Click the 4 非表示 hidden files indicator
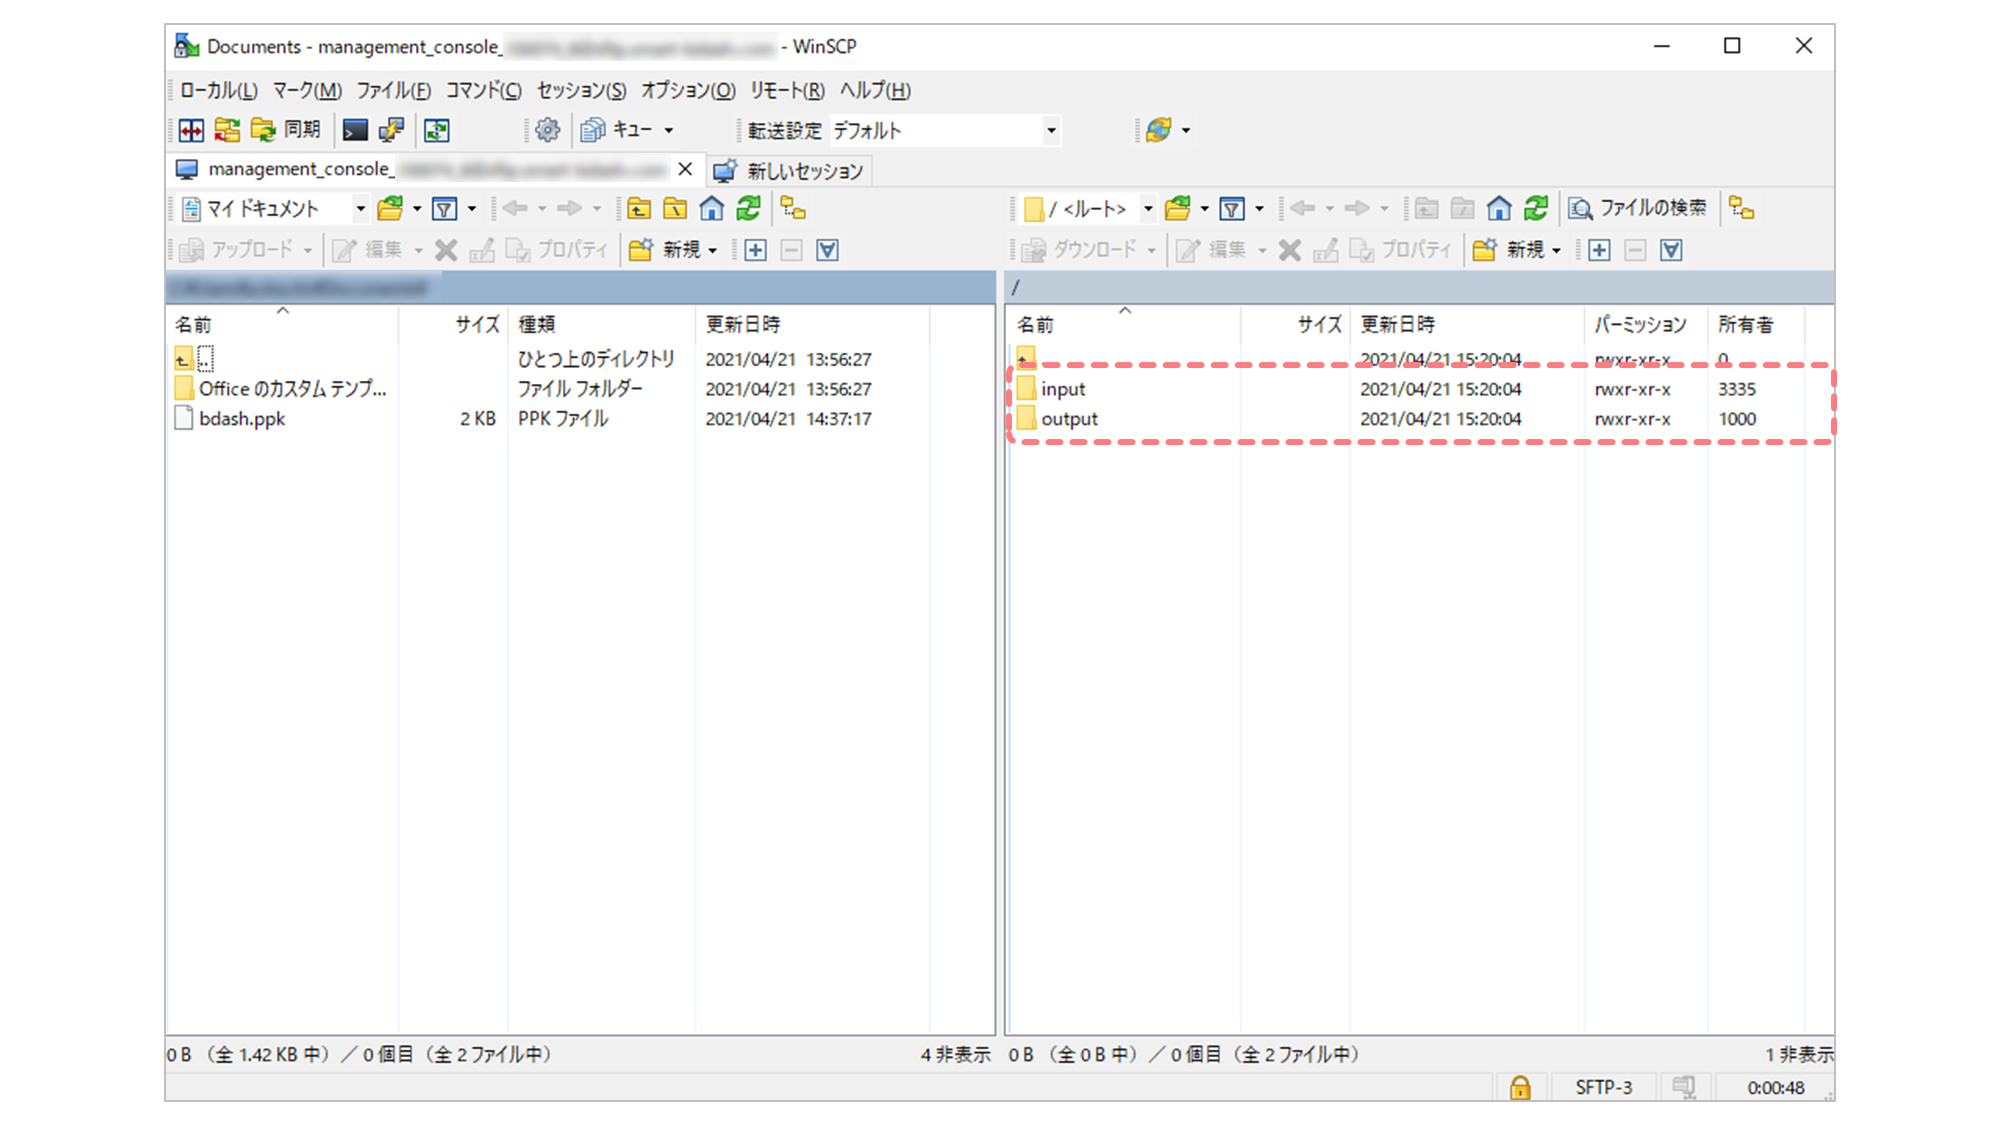Screen dimensions: 2000x1125 tap(956, 1055)
